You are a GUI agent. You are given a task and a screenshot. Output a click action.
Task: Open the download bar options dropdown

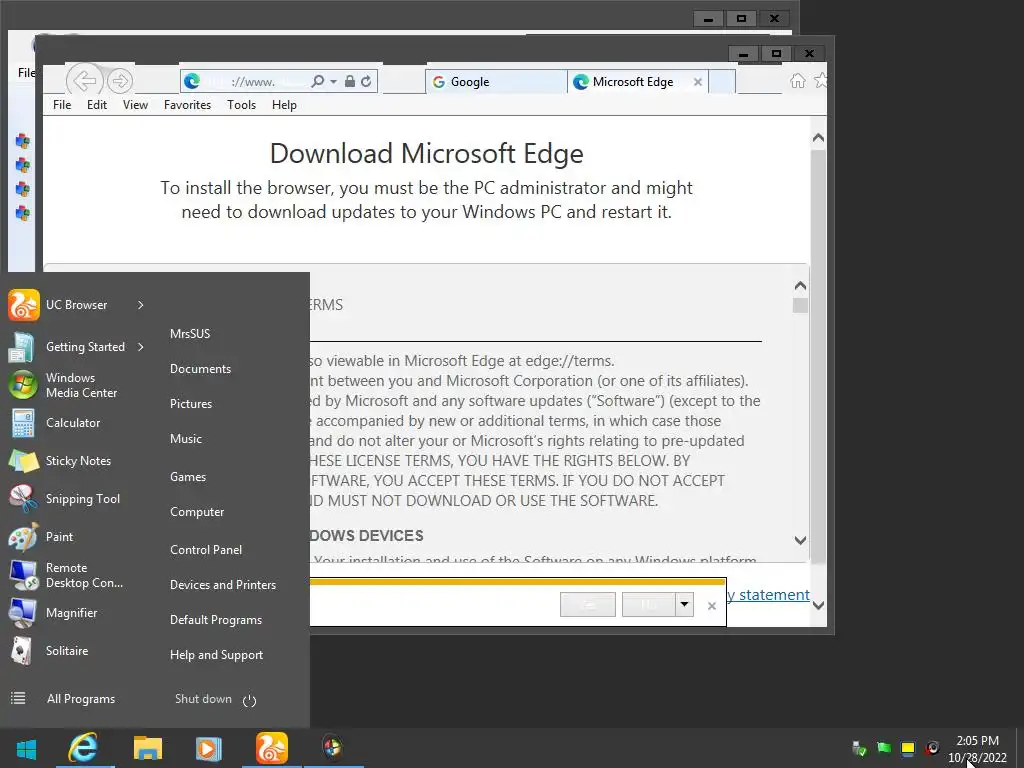point(684,604)
